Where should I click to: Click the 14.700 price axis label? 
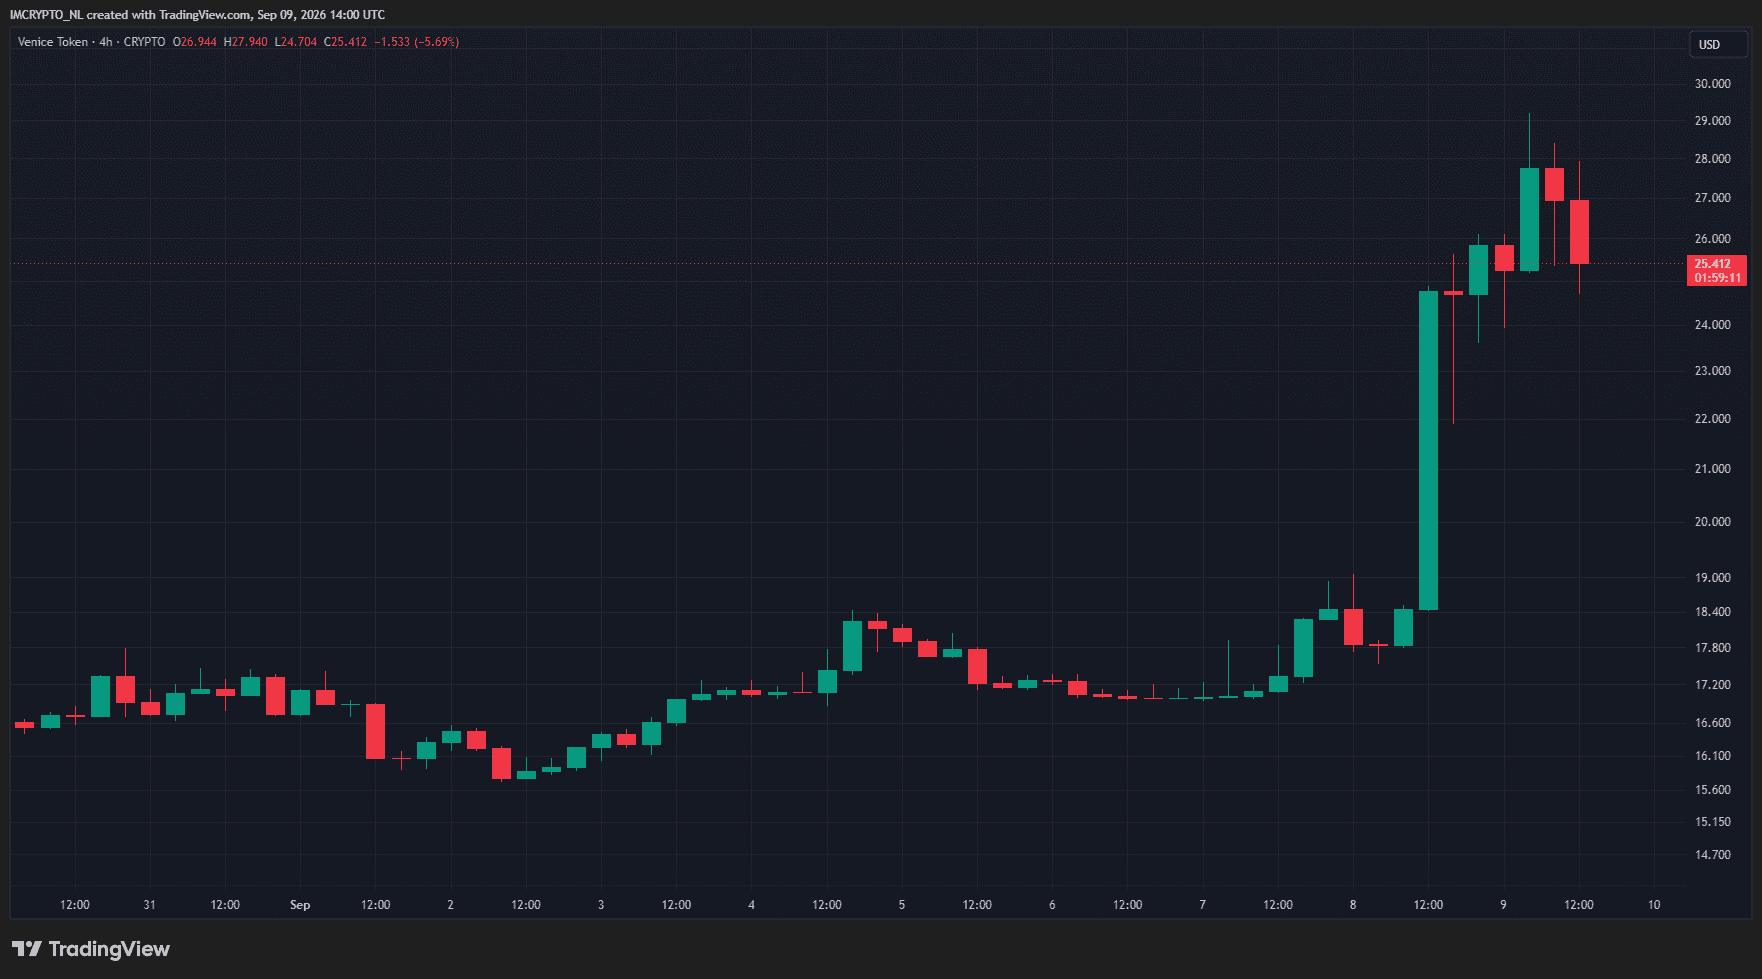tap(1713, 855)
